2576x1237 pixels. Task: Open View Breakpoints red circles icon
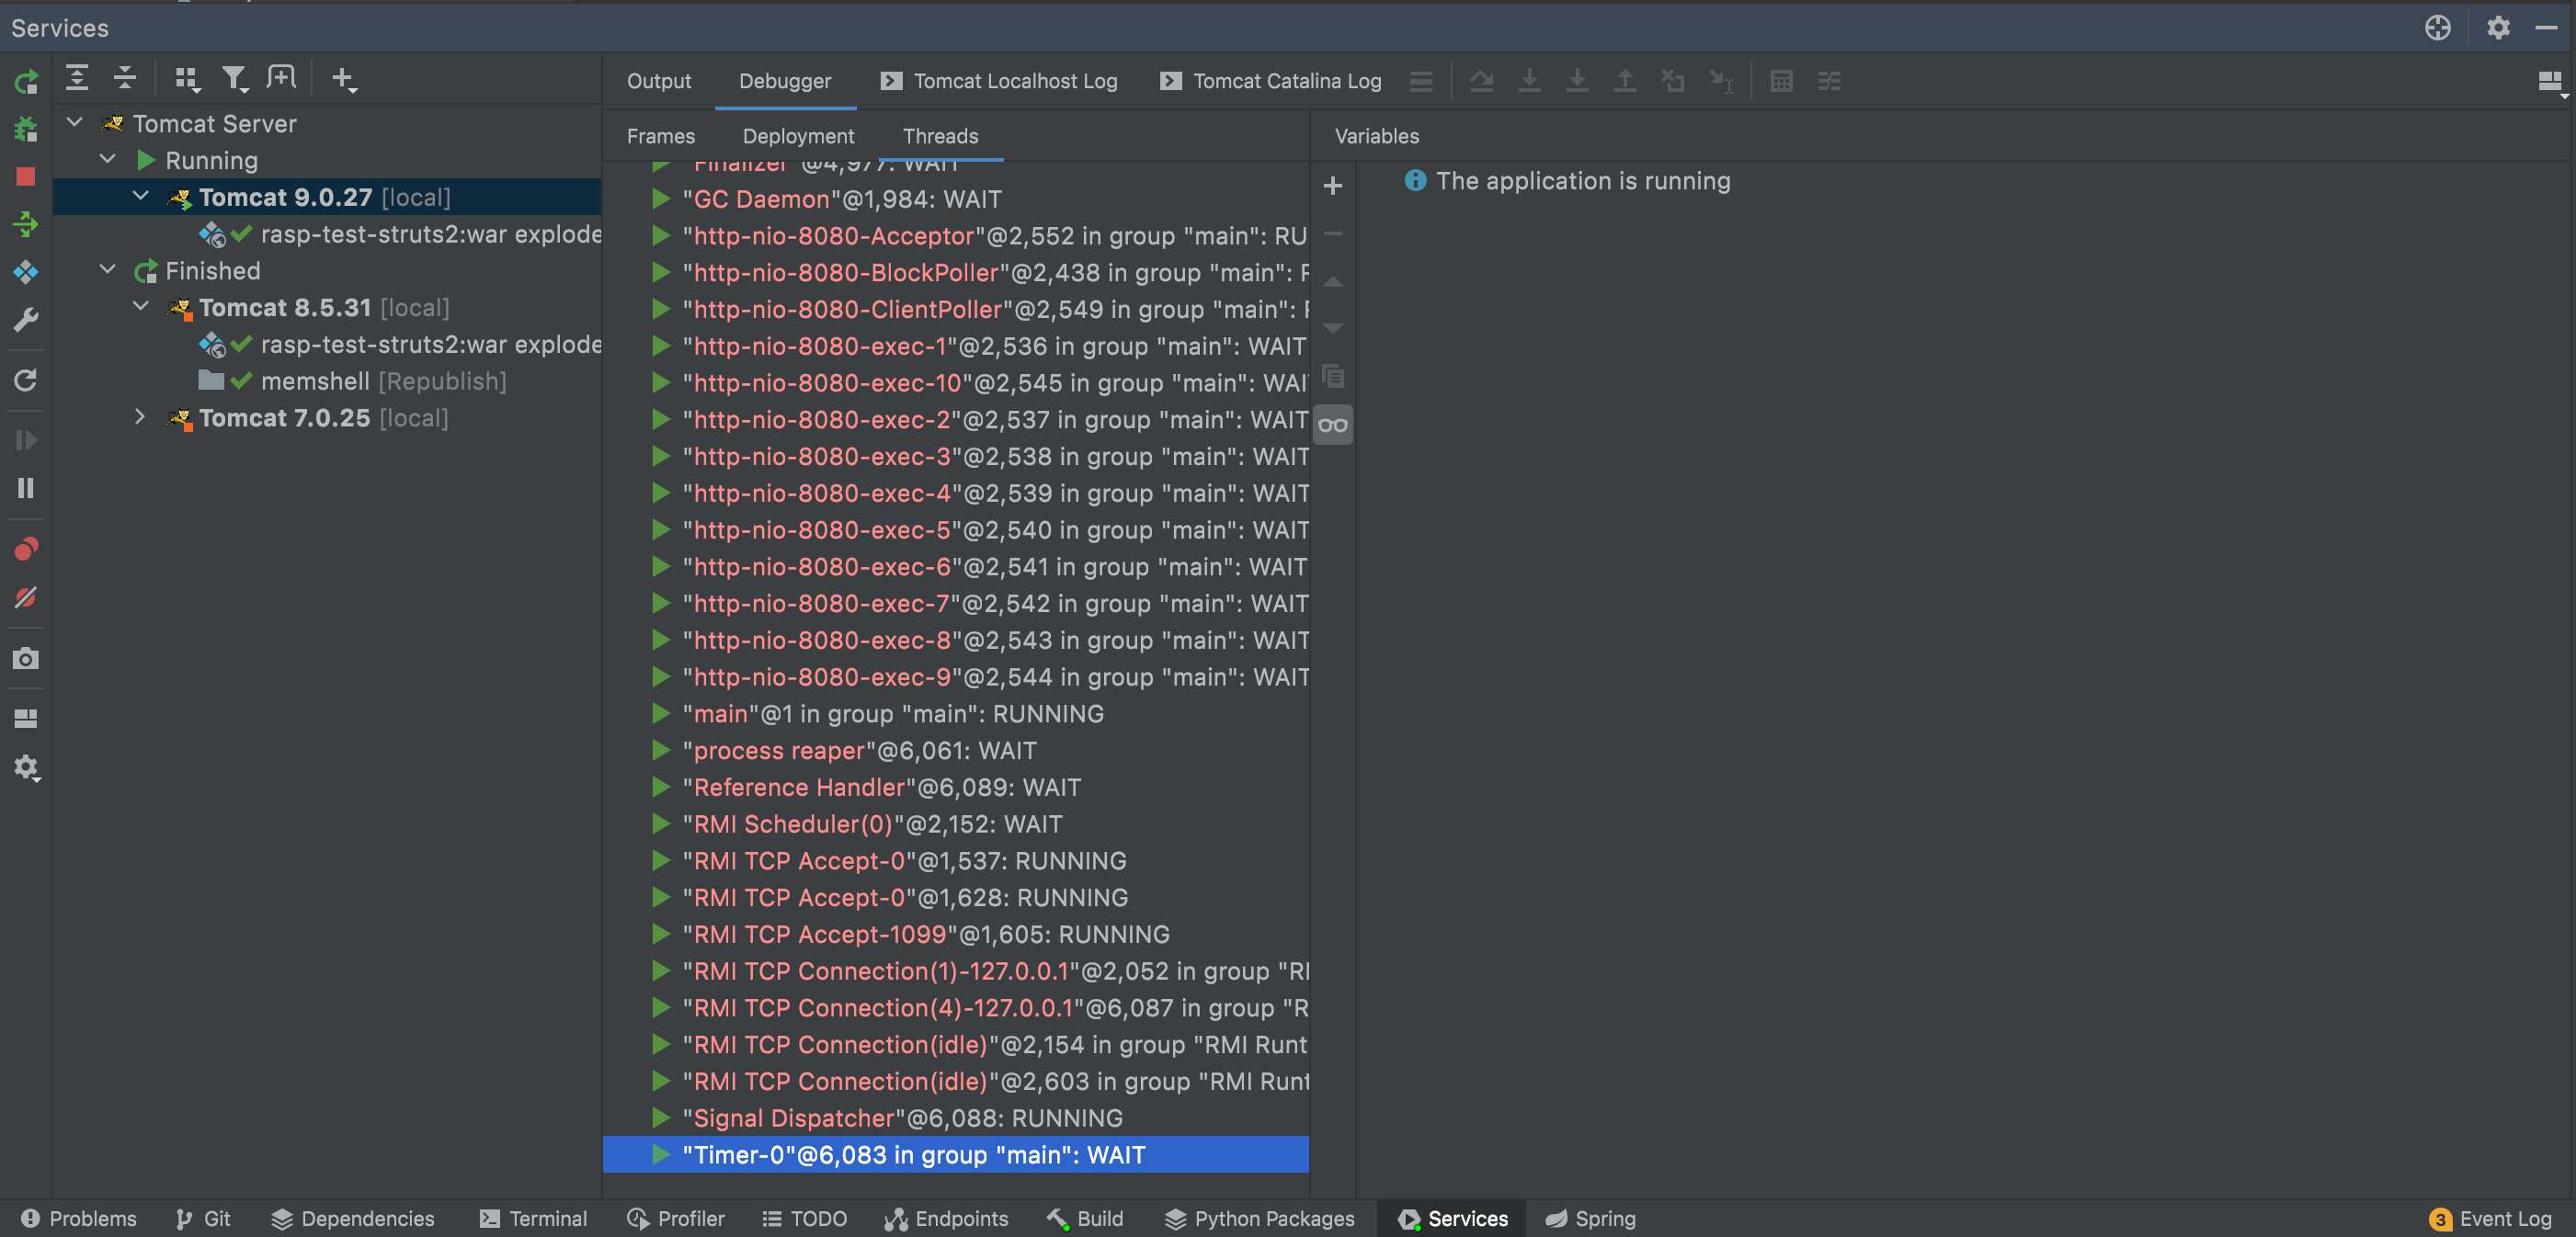pos(26,549)
